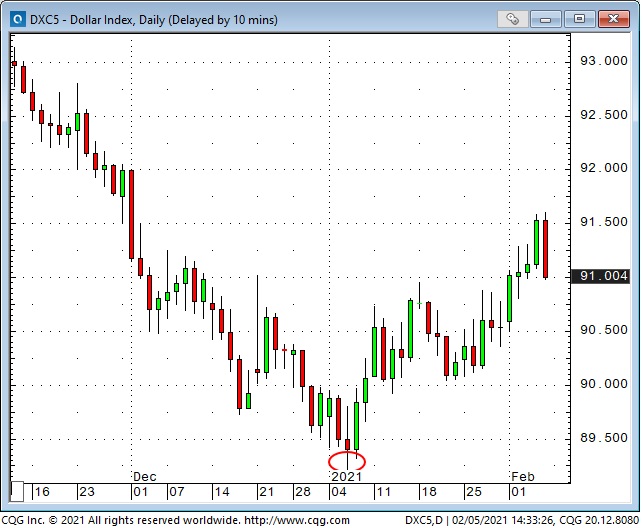Click the 23 date label on time axis

87,492
